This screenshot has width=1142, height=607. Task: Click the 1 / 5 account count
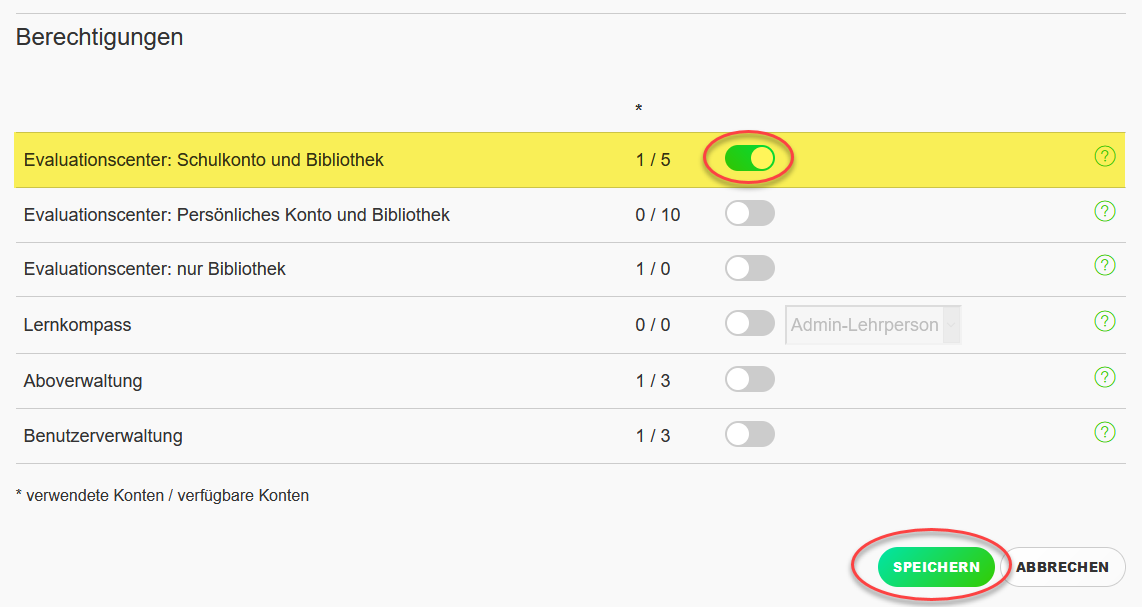(x=653, y=160)
